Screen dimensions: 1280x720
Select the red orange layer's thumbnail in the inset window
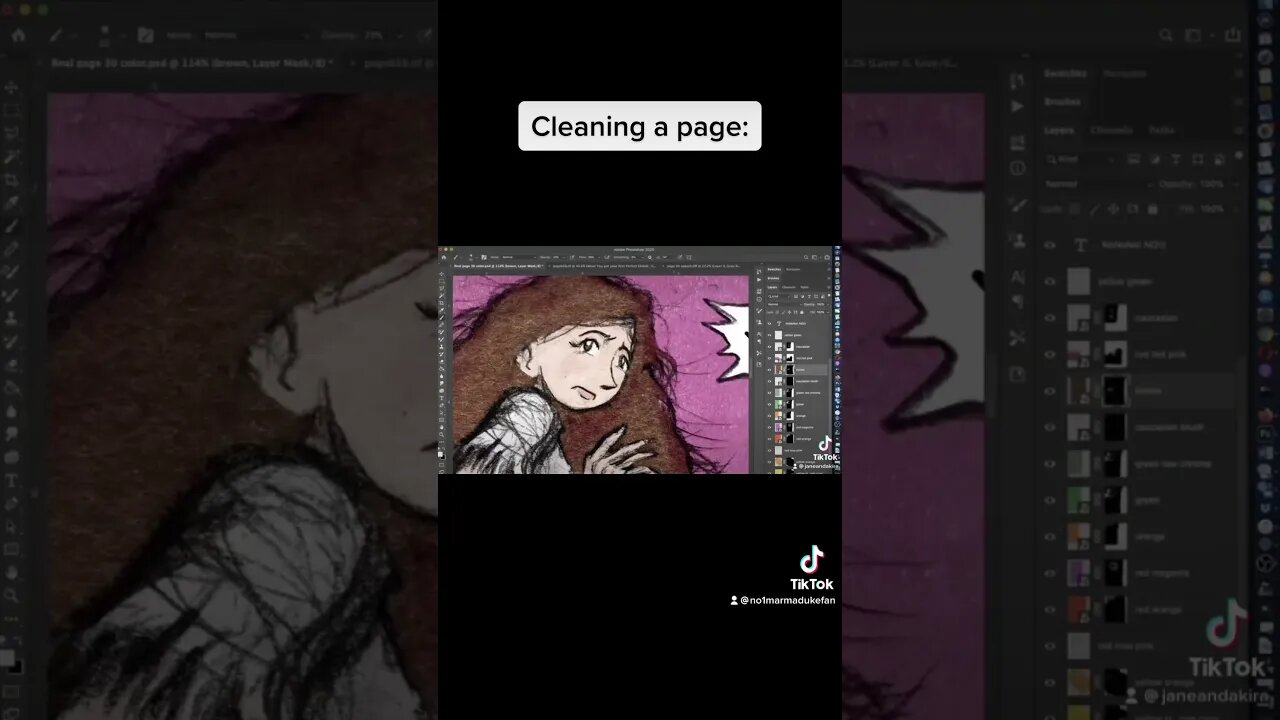pos(778,439)
